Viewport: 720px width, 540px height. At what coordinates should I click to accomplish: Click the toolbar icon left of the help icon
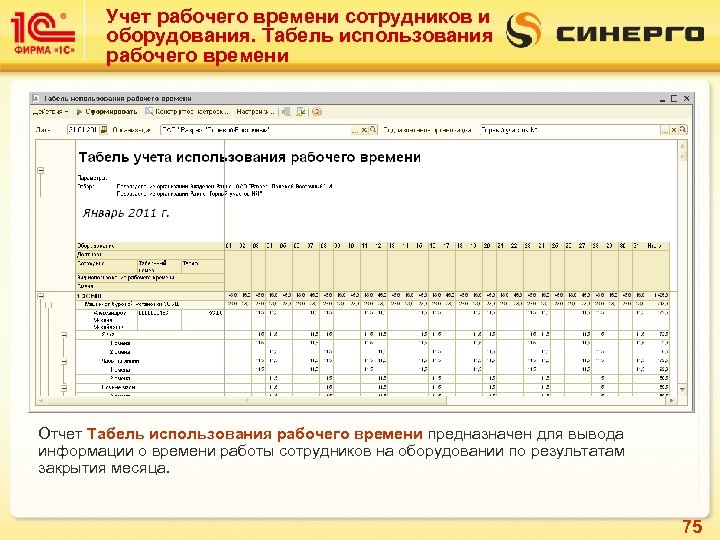[301, 112]
